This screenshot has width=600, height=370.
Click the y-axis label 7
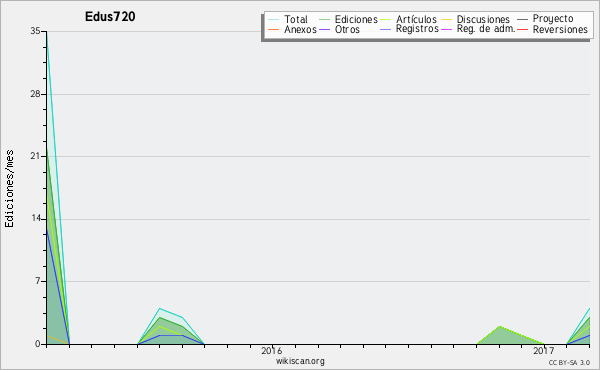point(38,281)
